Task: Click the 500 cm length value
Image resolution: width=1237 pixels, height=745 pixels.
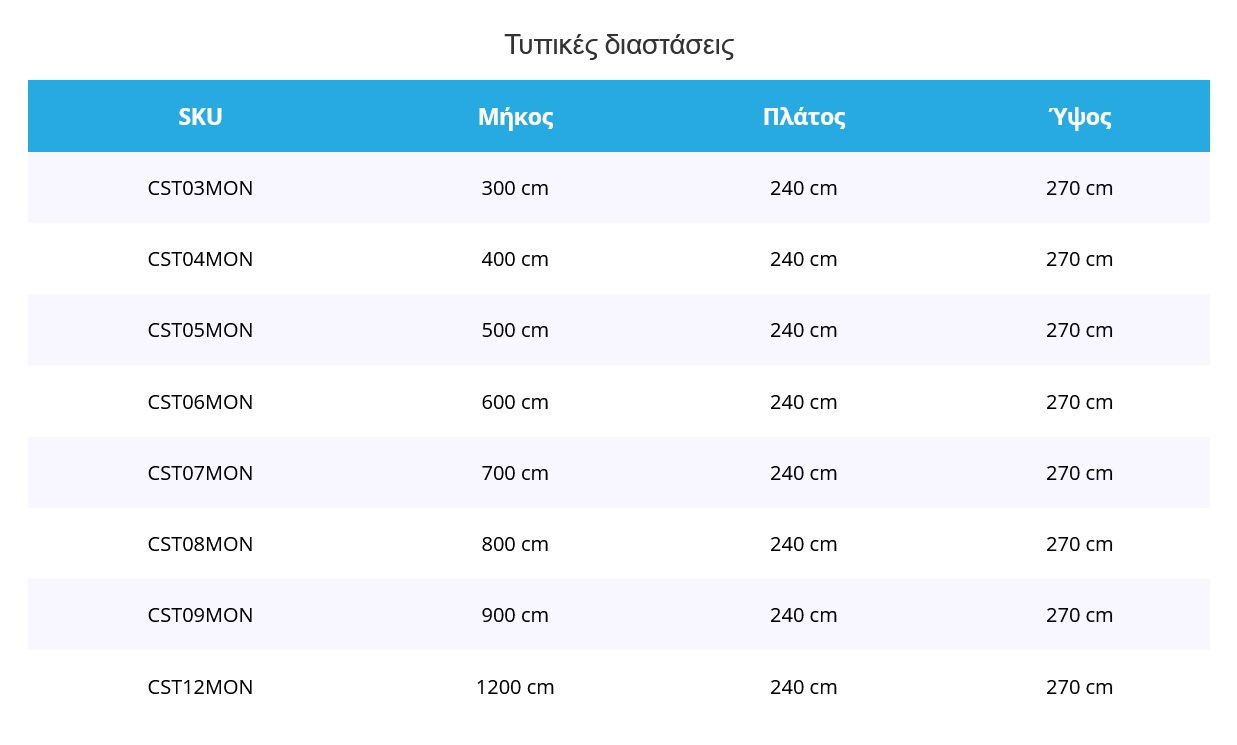Action: pos(515,330)
